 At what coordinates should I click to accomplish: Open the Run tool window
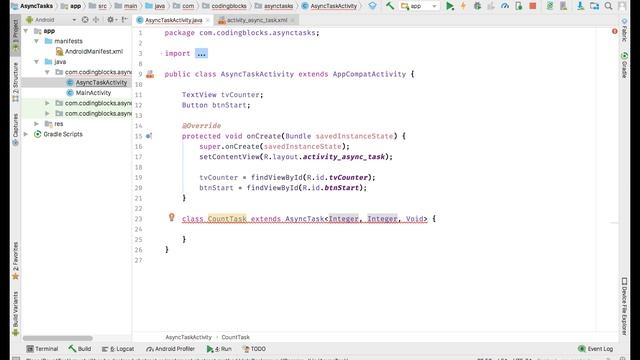click(219, 349)
